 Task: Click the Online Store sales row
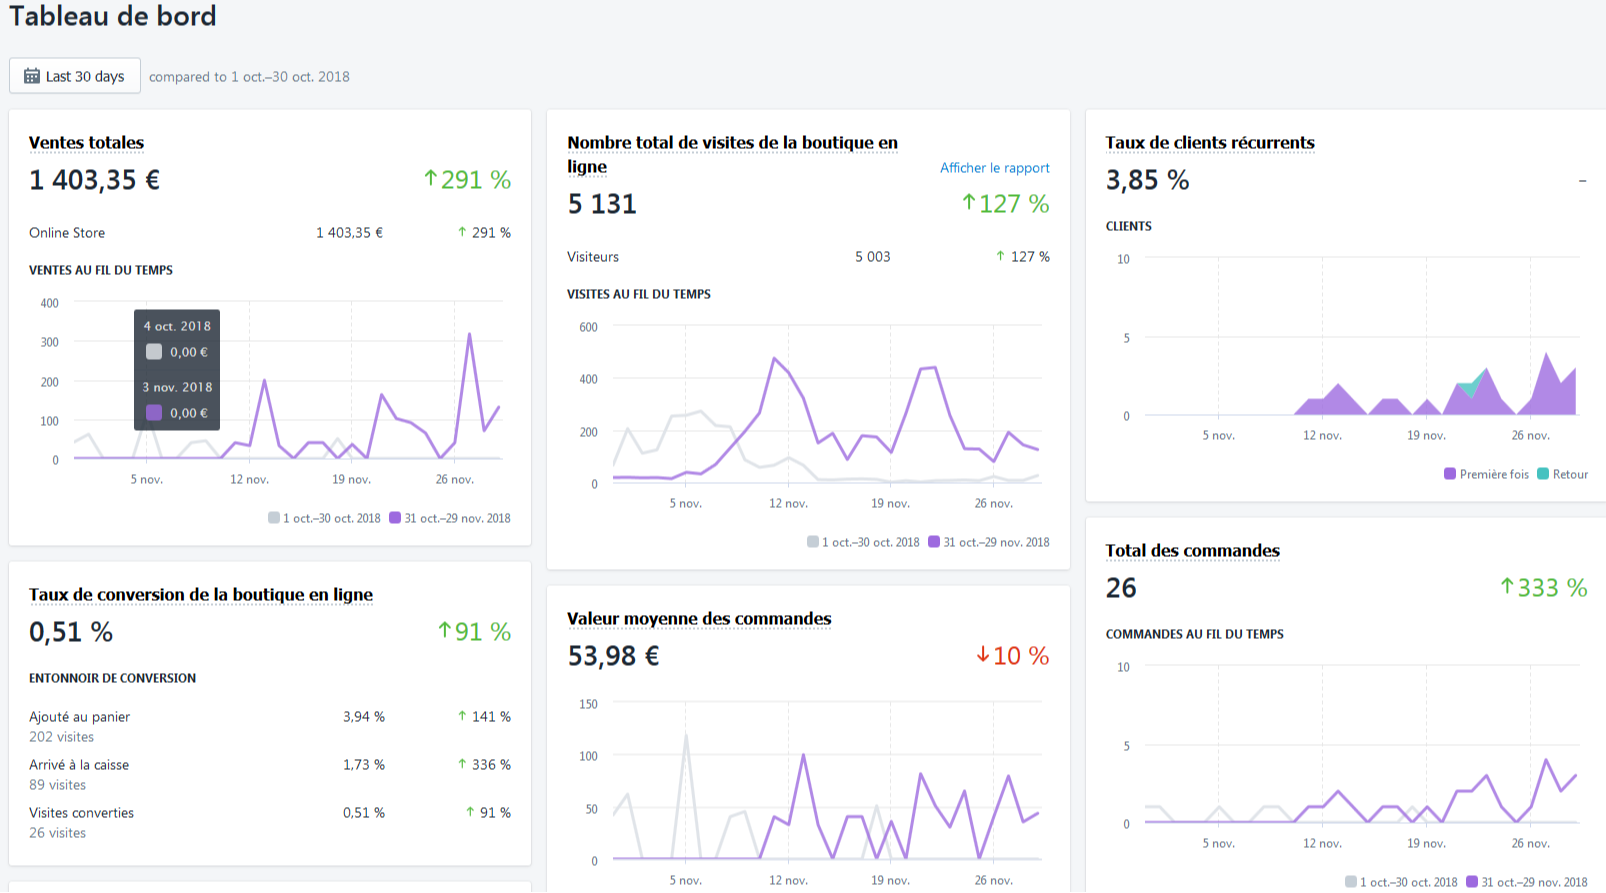270,233
